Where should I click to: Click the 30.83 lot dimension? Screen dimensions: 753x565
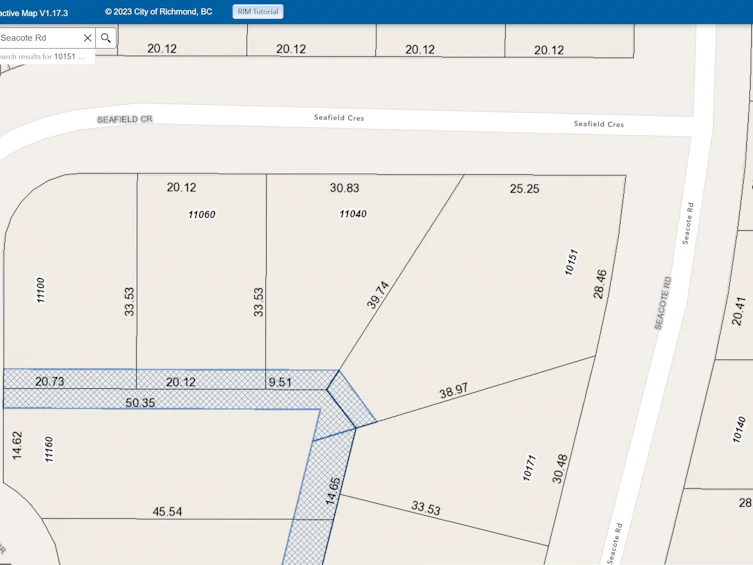tap(344, 188)
